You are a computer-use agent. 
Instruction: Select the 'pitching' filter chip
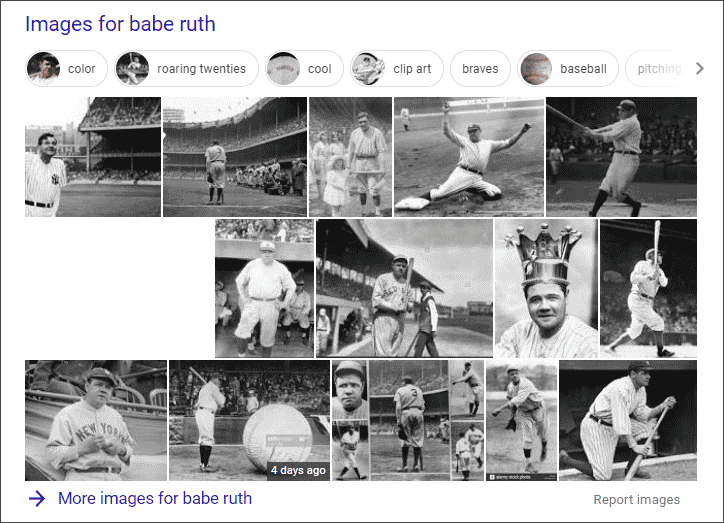[x=654, y=68]
